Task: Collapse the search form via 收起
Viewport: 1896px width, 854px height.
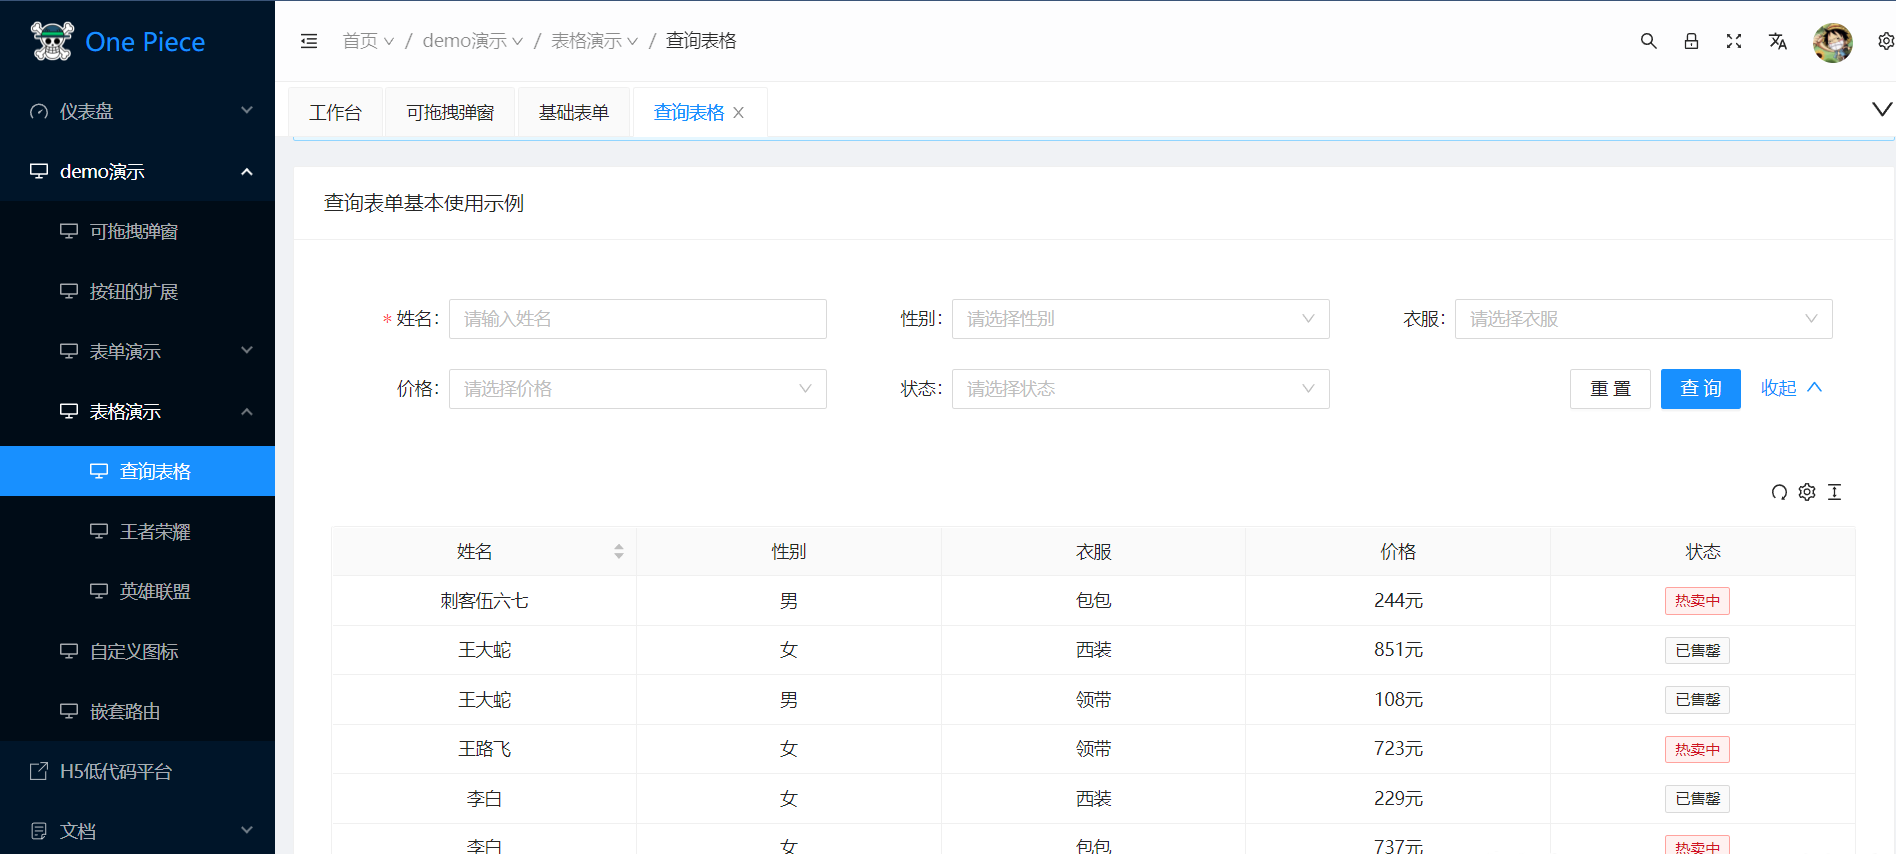Action: [x=1791, y=388]
